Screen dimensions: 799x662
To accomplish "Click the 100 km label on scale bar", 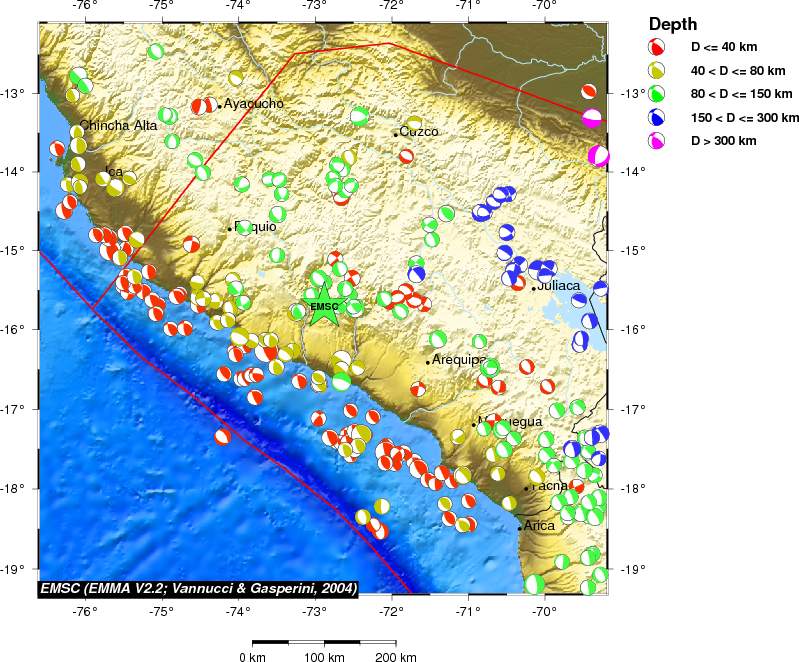I will pos(325,657).
